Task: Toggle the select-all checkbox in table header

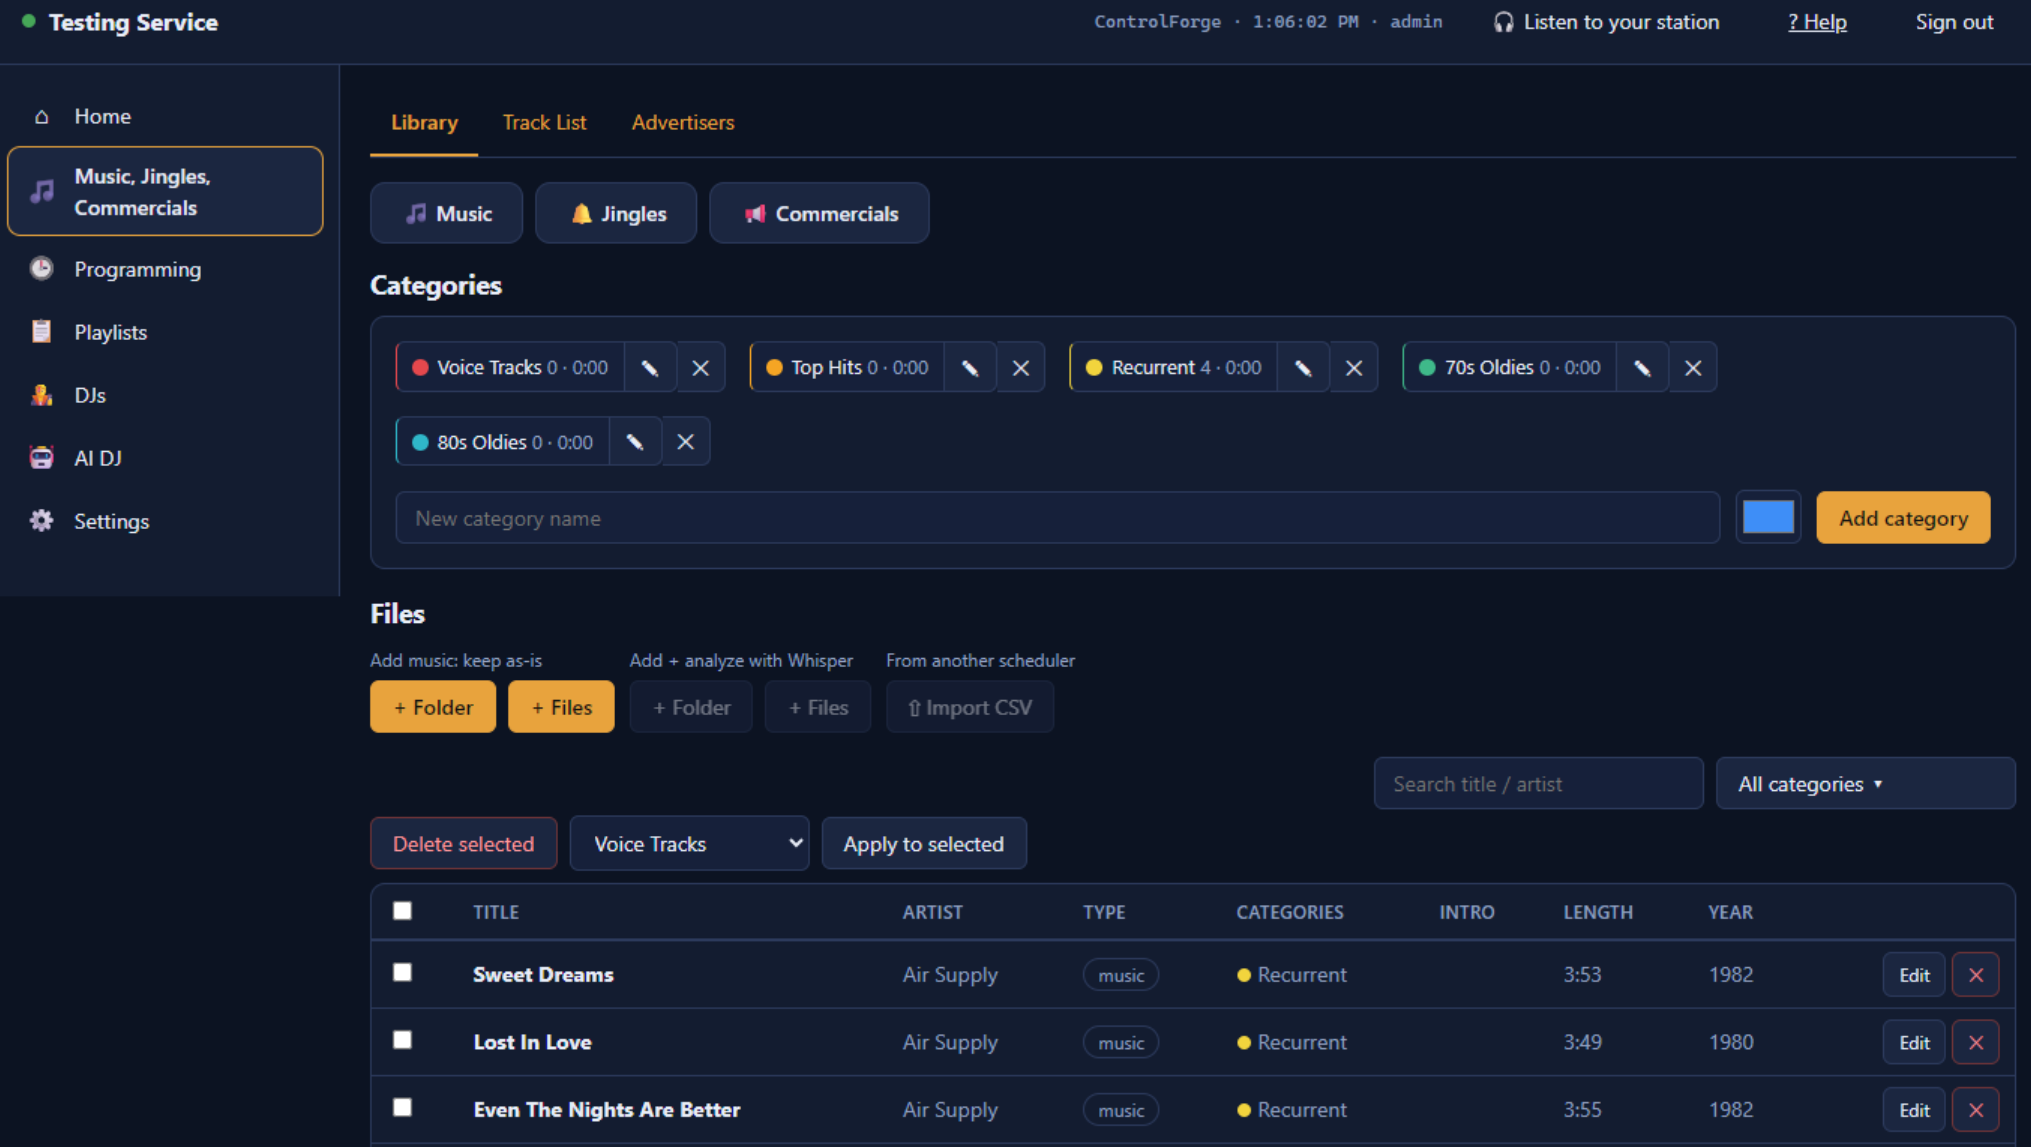Action: click(x=402, y=911)
